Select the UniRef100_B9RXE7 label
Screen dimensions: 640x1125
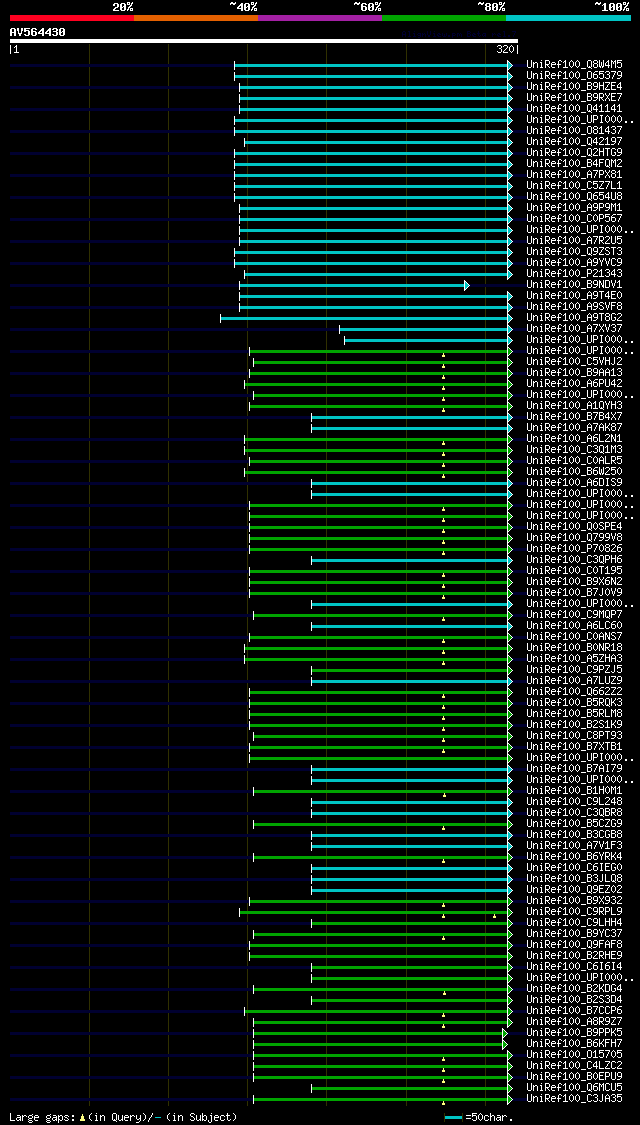574,98
